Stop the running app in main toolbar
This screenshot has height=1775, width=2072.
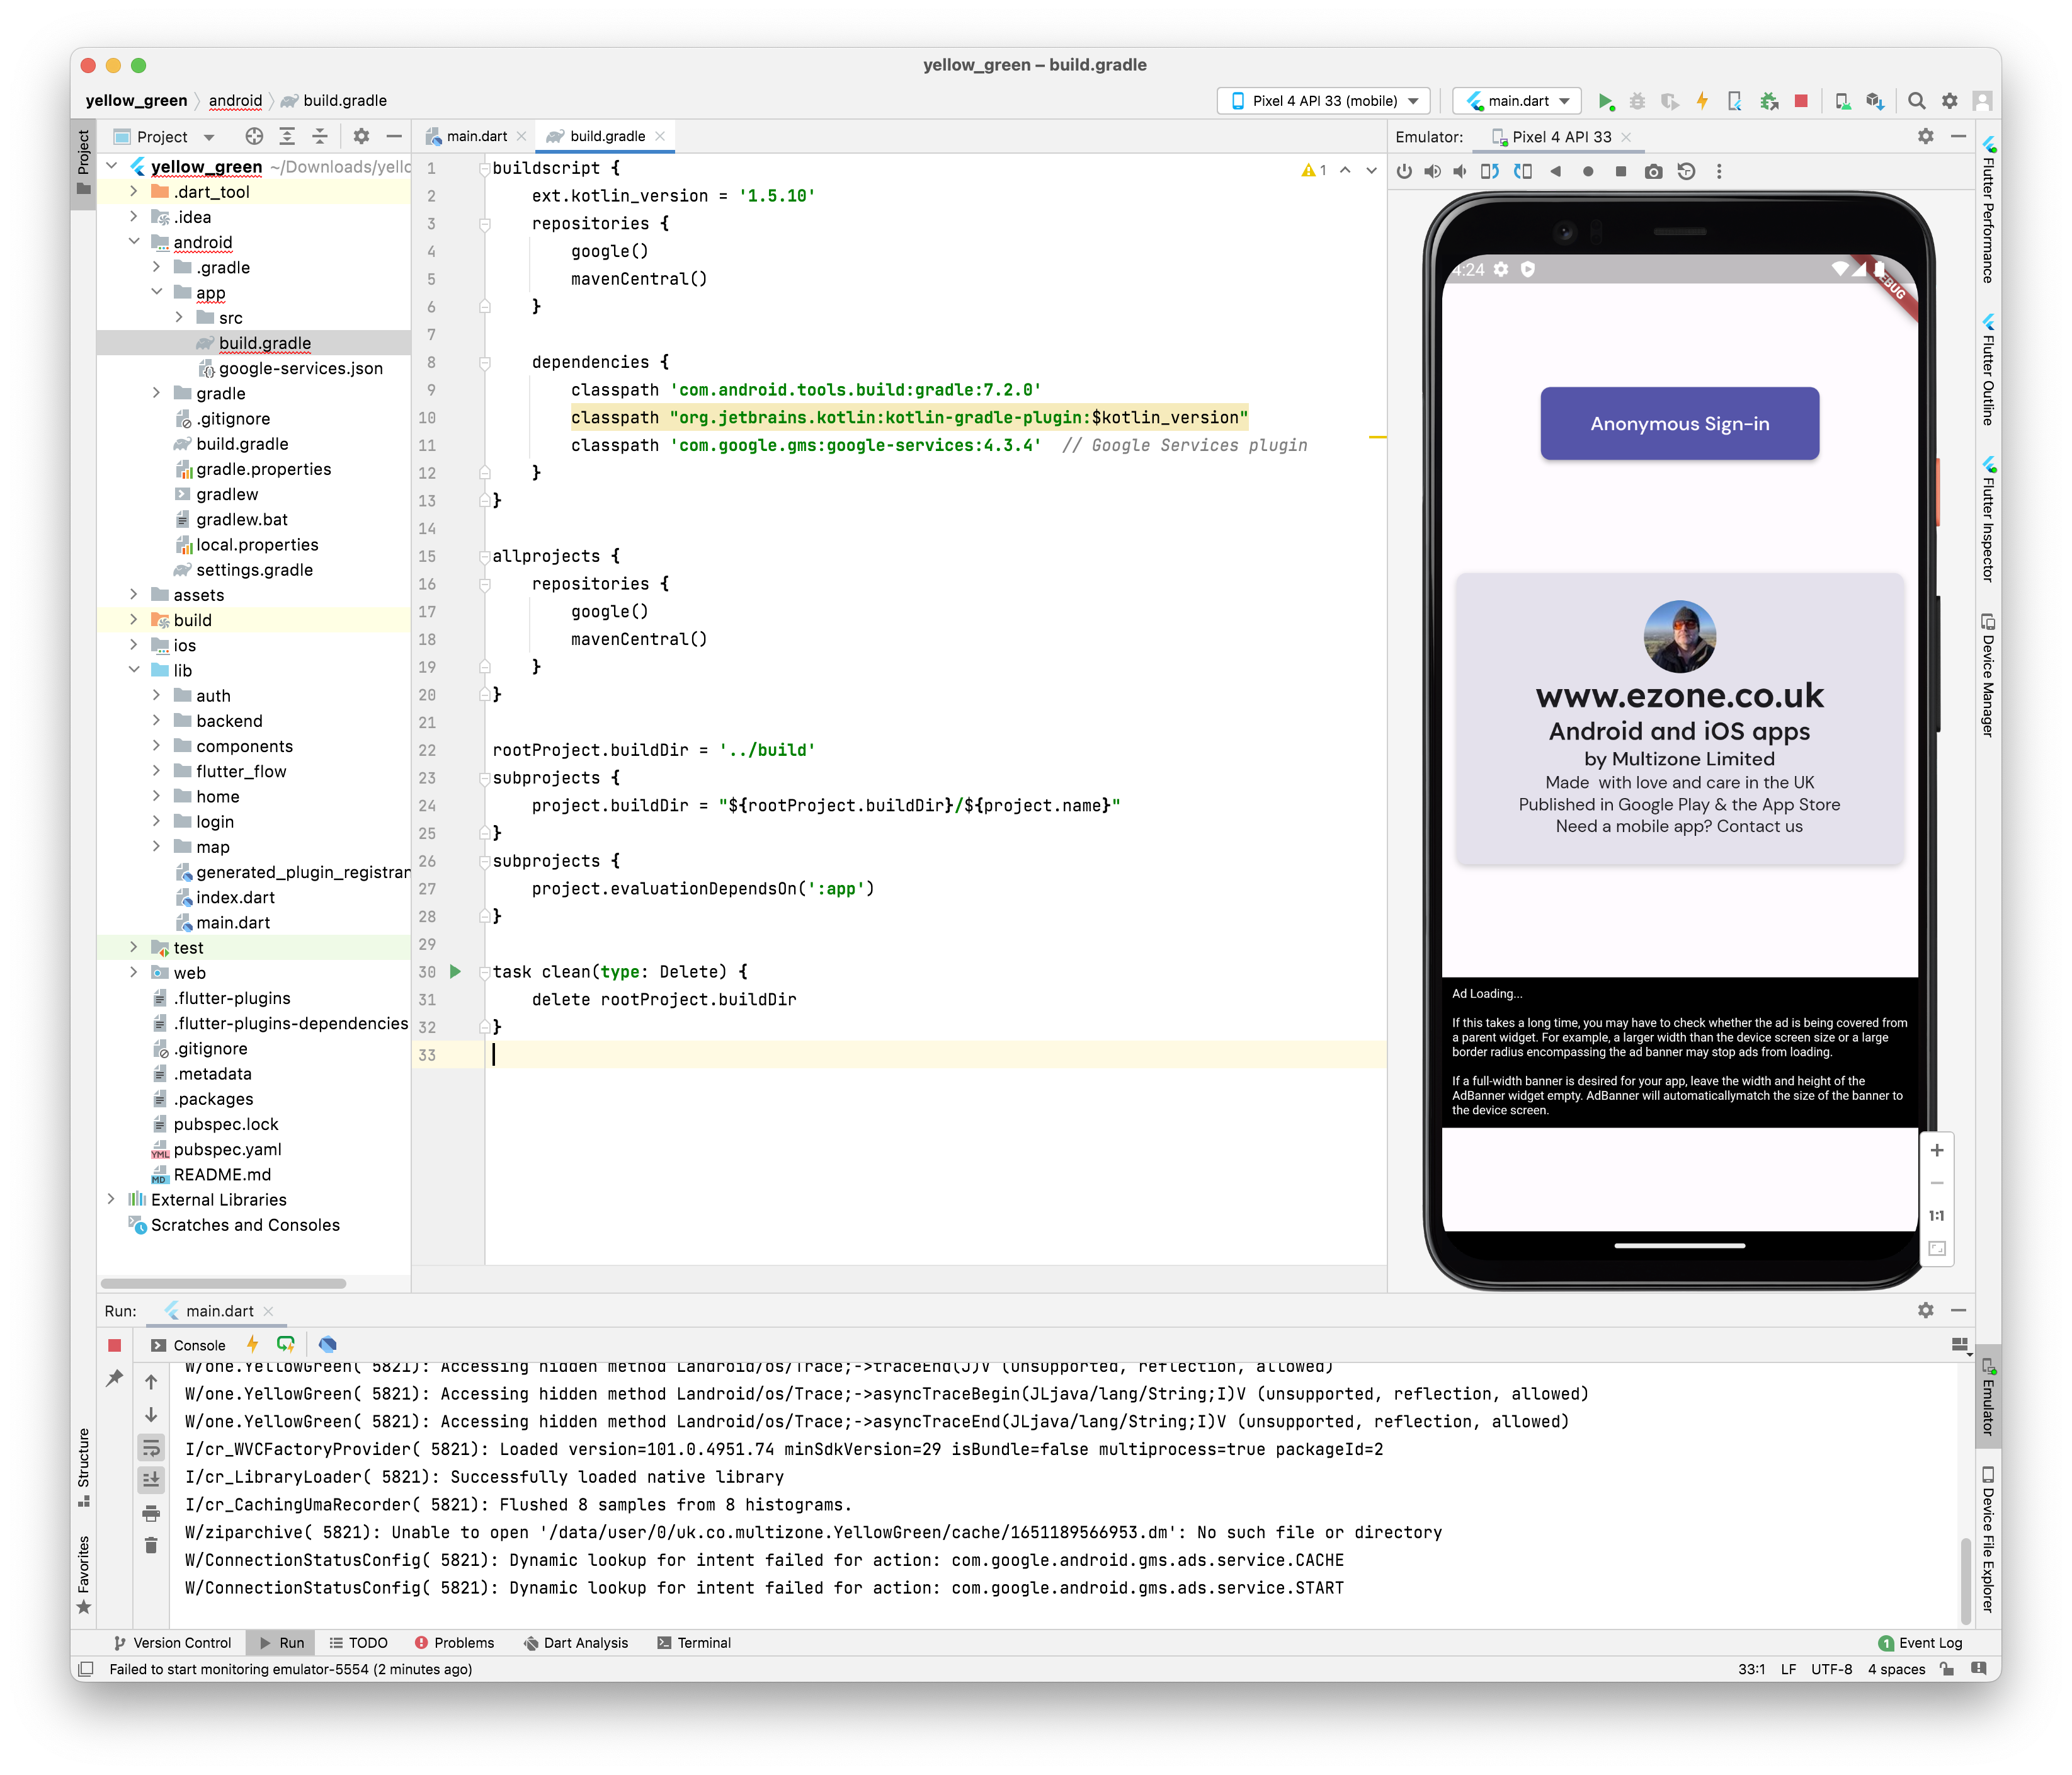(1800, 100)
